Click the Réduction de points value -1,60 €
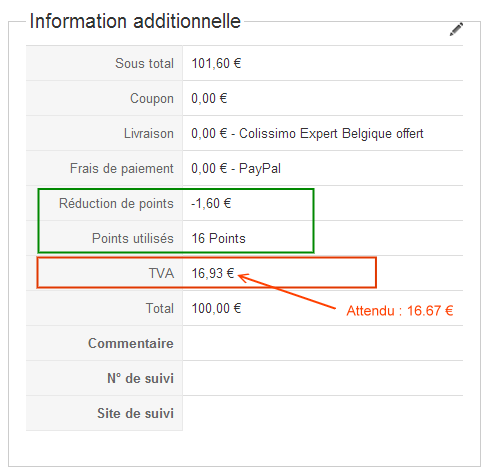Screen dimensions: 488x476 pyautogui.click(x=211, y=203)
